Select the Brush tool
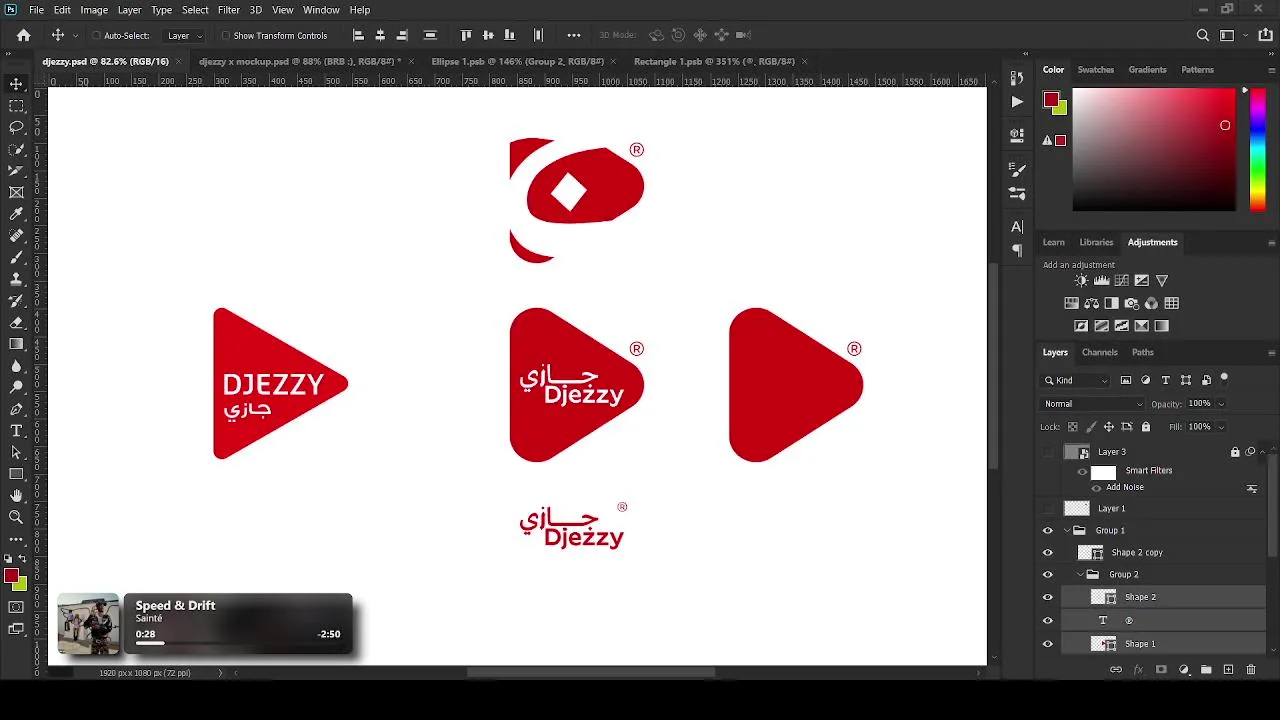Screen dimensions: 1280x720 (16, 258)
